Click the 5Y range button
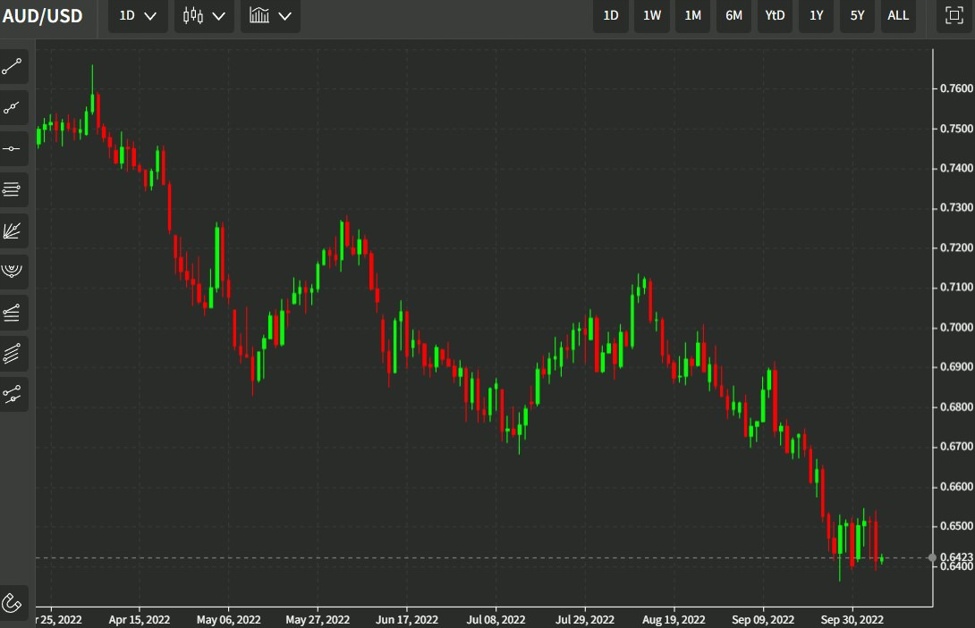The height and width of the screenshot is (628, 975). pos(856,16)
